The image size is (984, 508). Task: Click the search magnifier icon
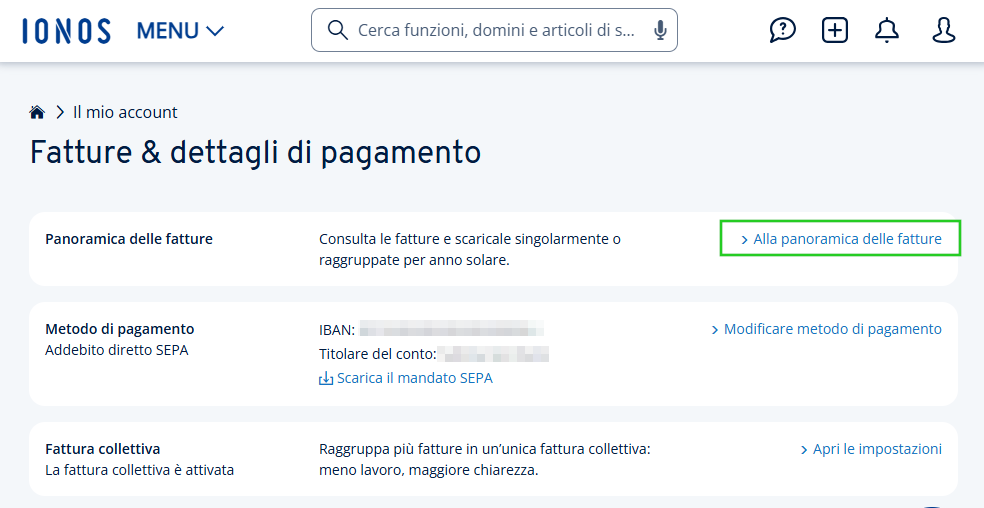[338, 30]
